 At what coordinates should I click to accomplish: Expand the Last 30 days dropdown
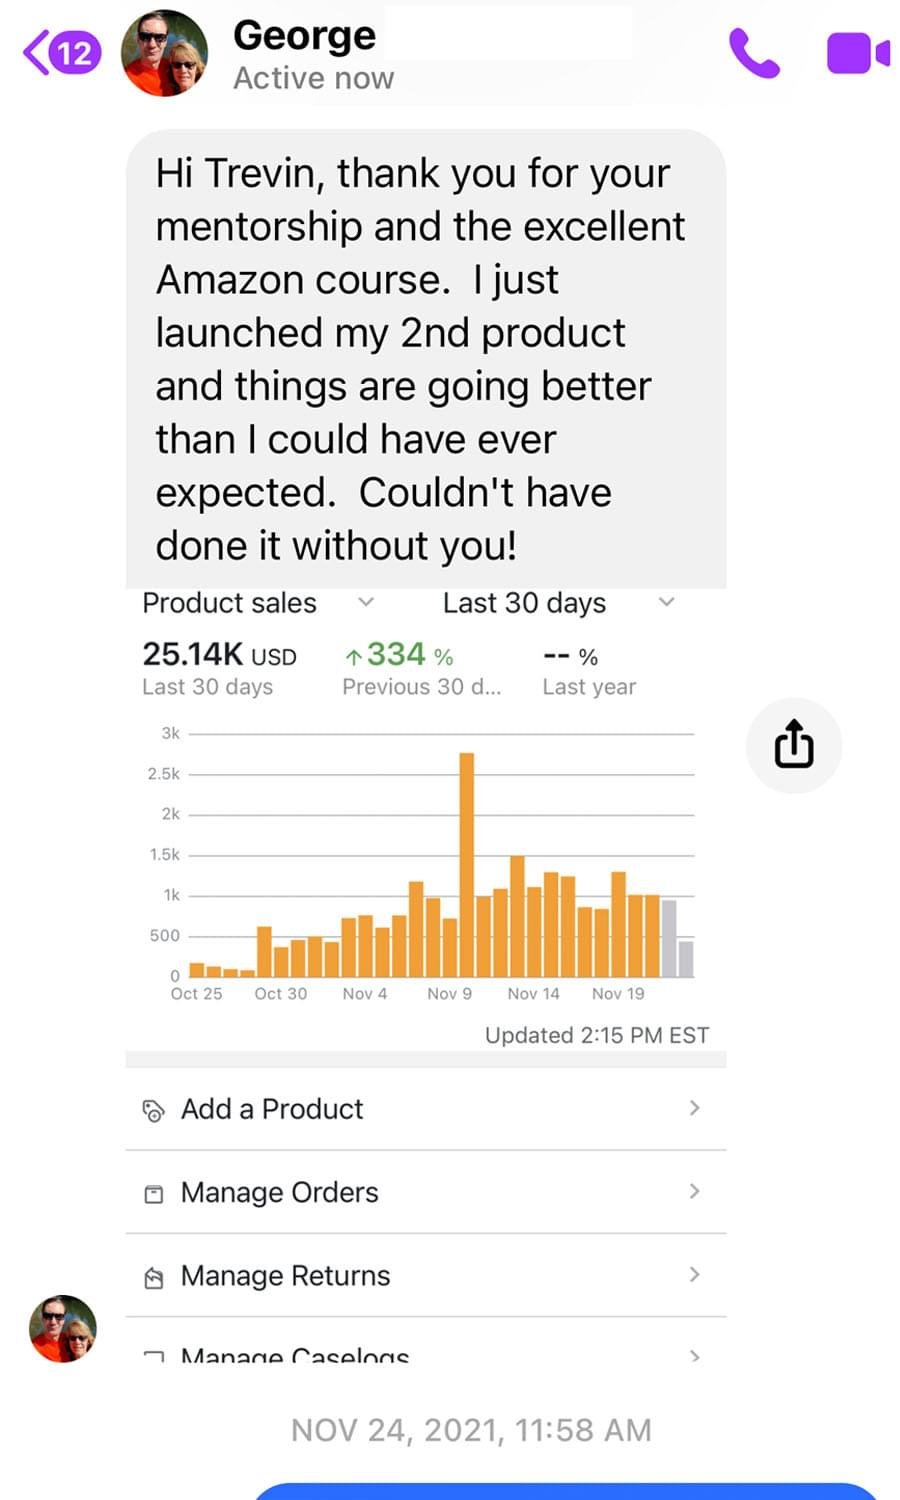click(x=667, y=602)
